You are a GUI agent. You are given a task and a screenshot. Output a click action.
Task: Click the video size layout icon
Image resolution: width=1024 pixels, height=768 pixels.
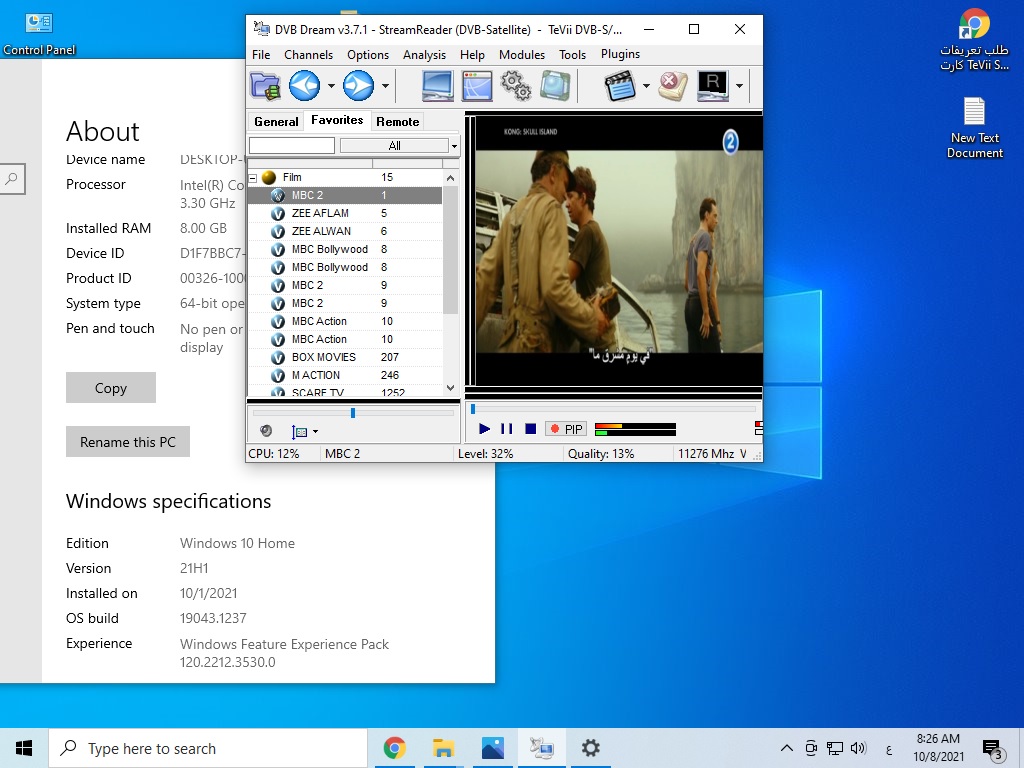299,431
